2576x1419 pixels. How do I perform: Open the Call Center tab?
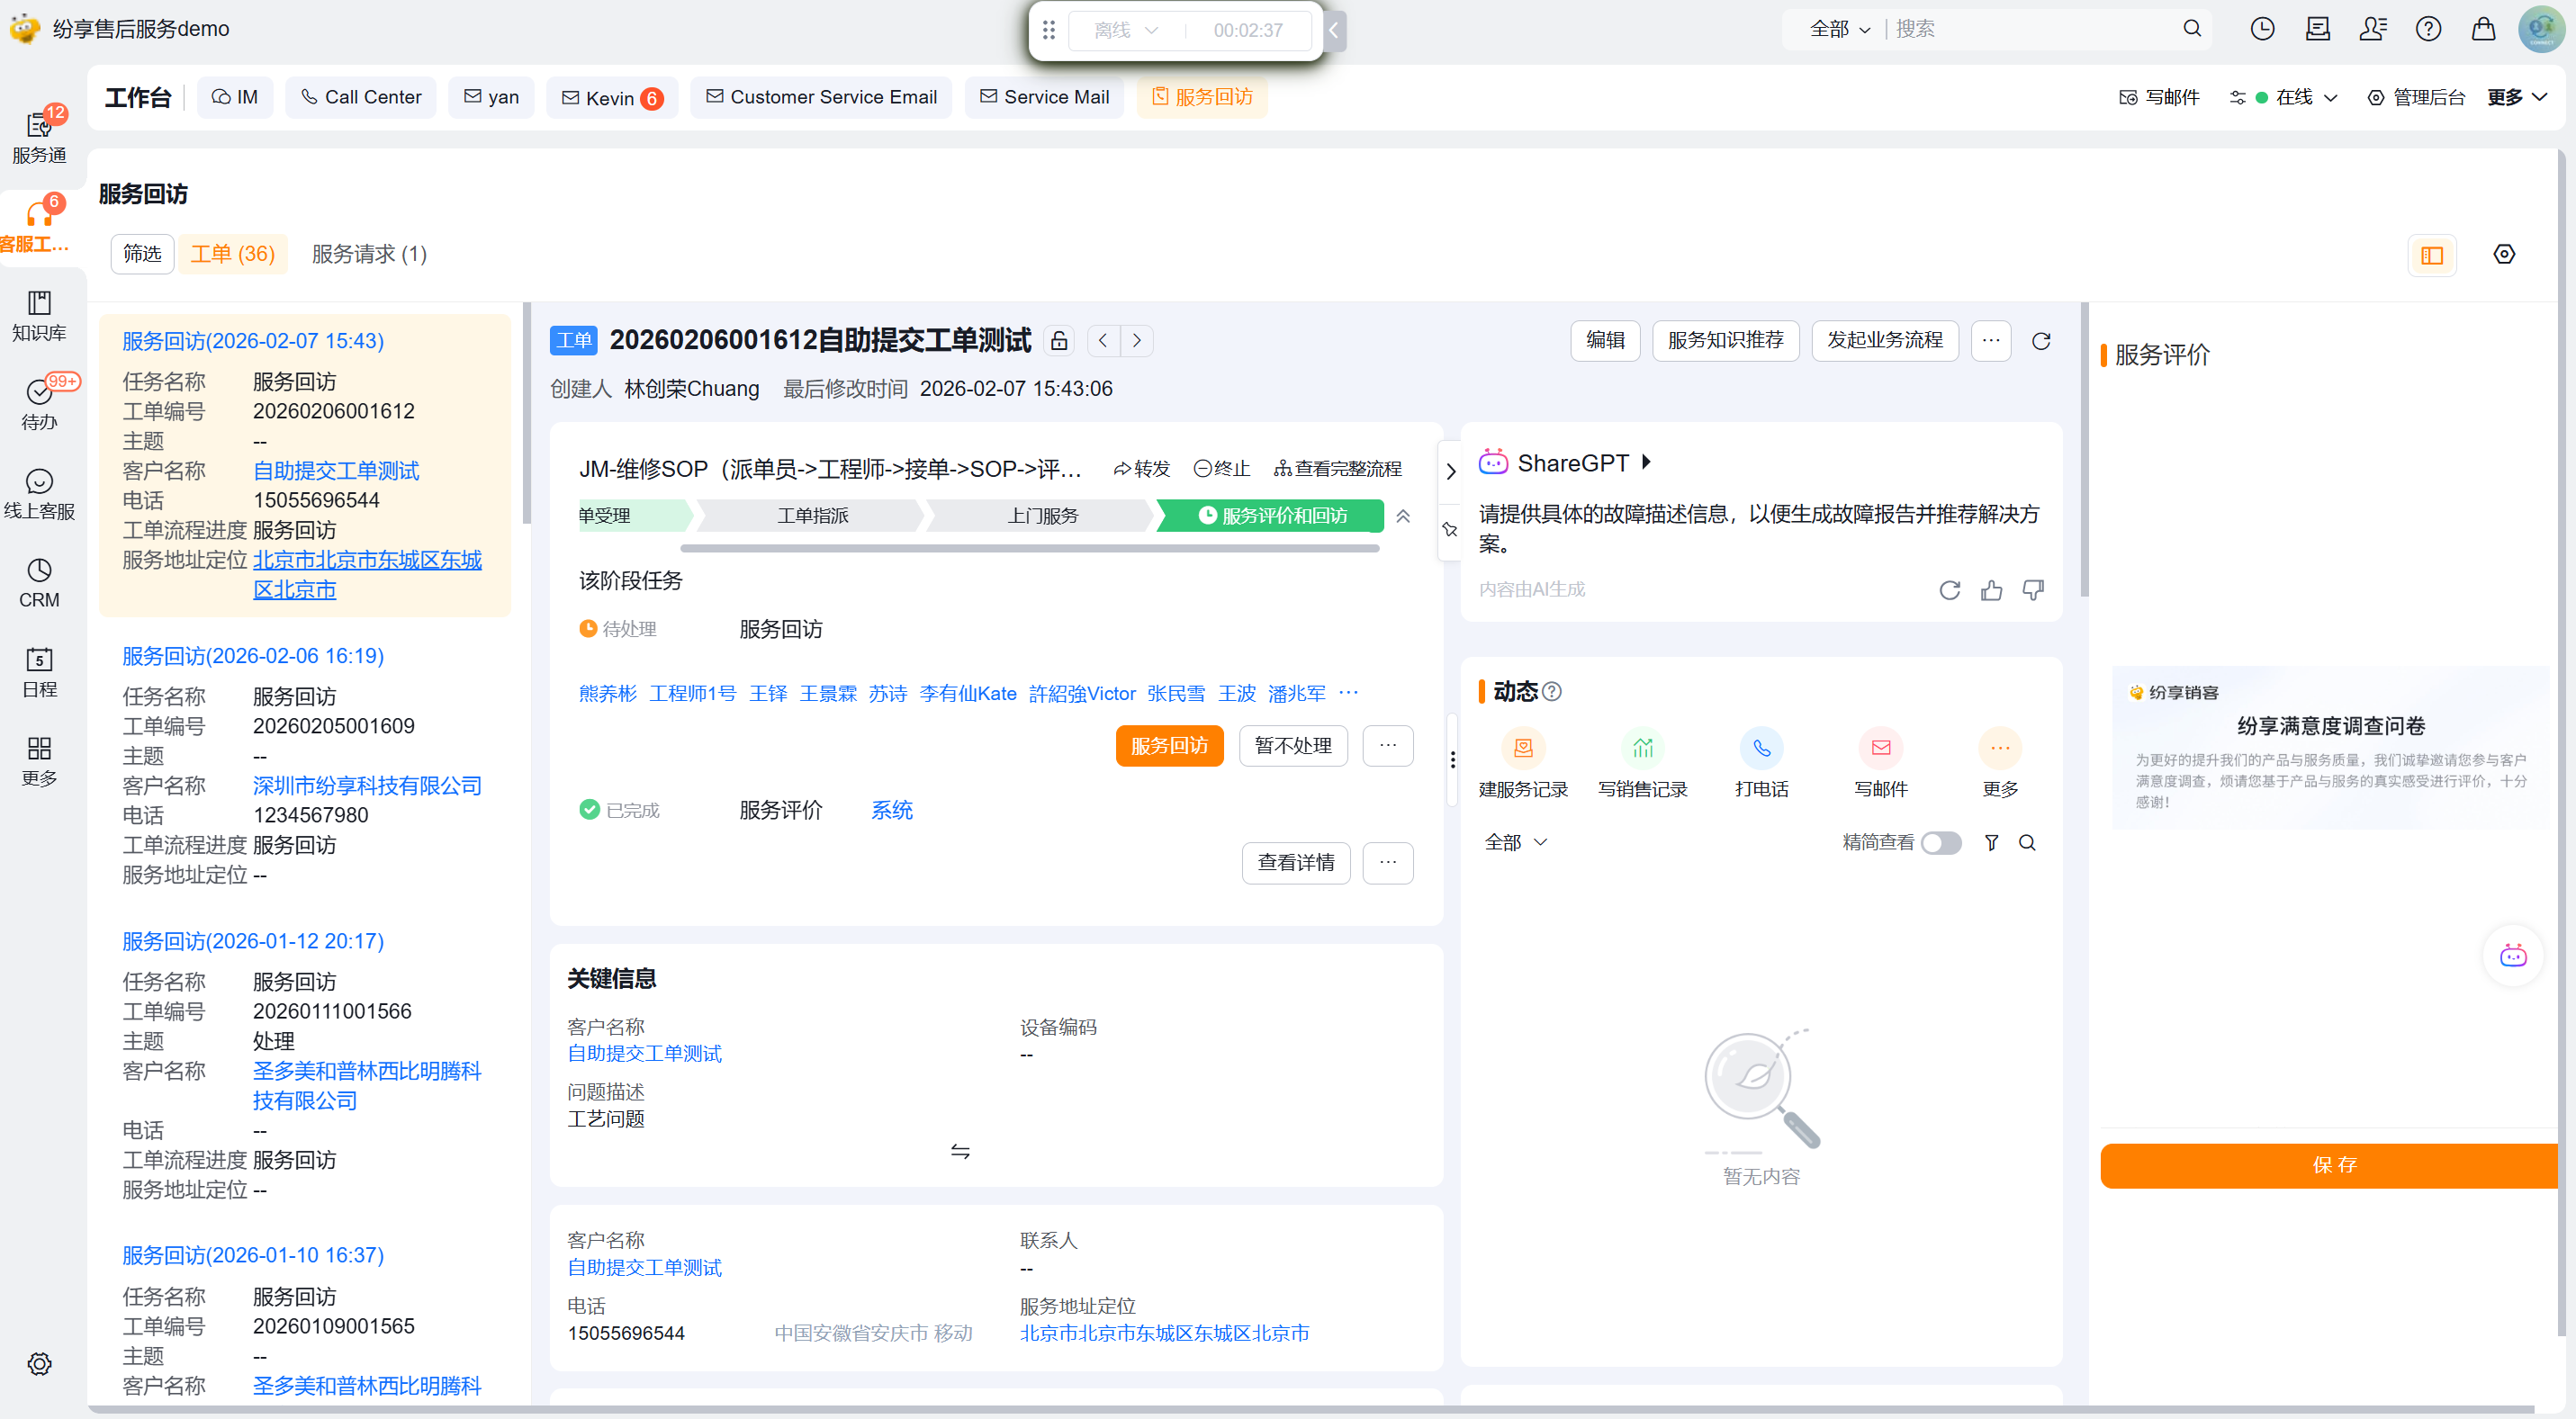(x=361, y=97)
